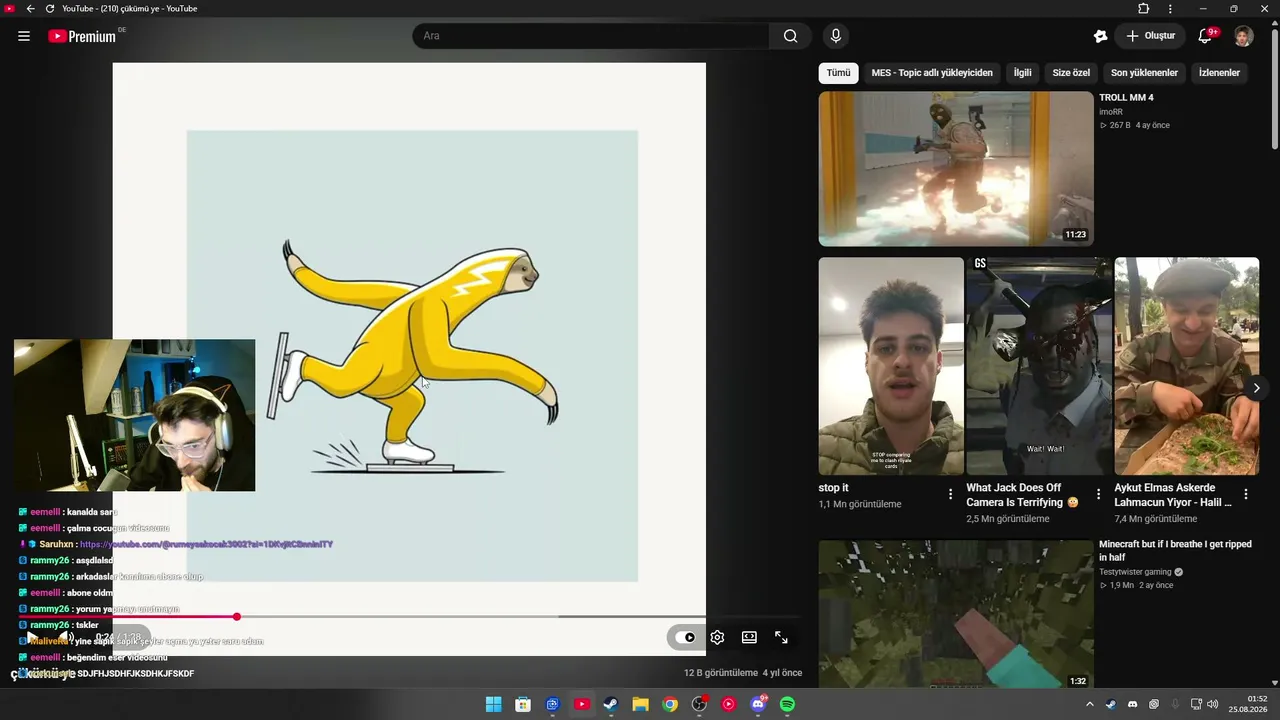This screenshot has width=1280, height=720.
Task: Click the tray microphone icon
Action: (x=1175, y=704)
